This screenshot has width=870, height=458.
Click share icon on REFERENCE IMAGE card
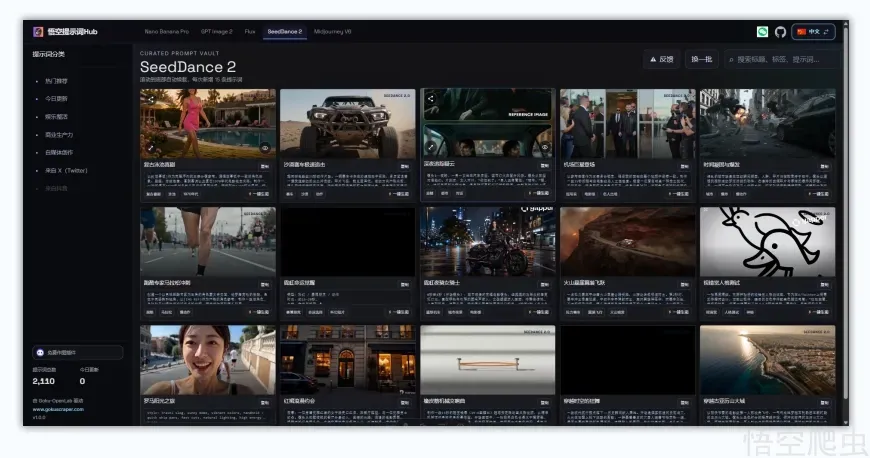(x=431, y=99)
